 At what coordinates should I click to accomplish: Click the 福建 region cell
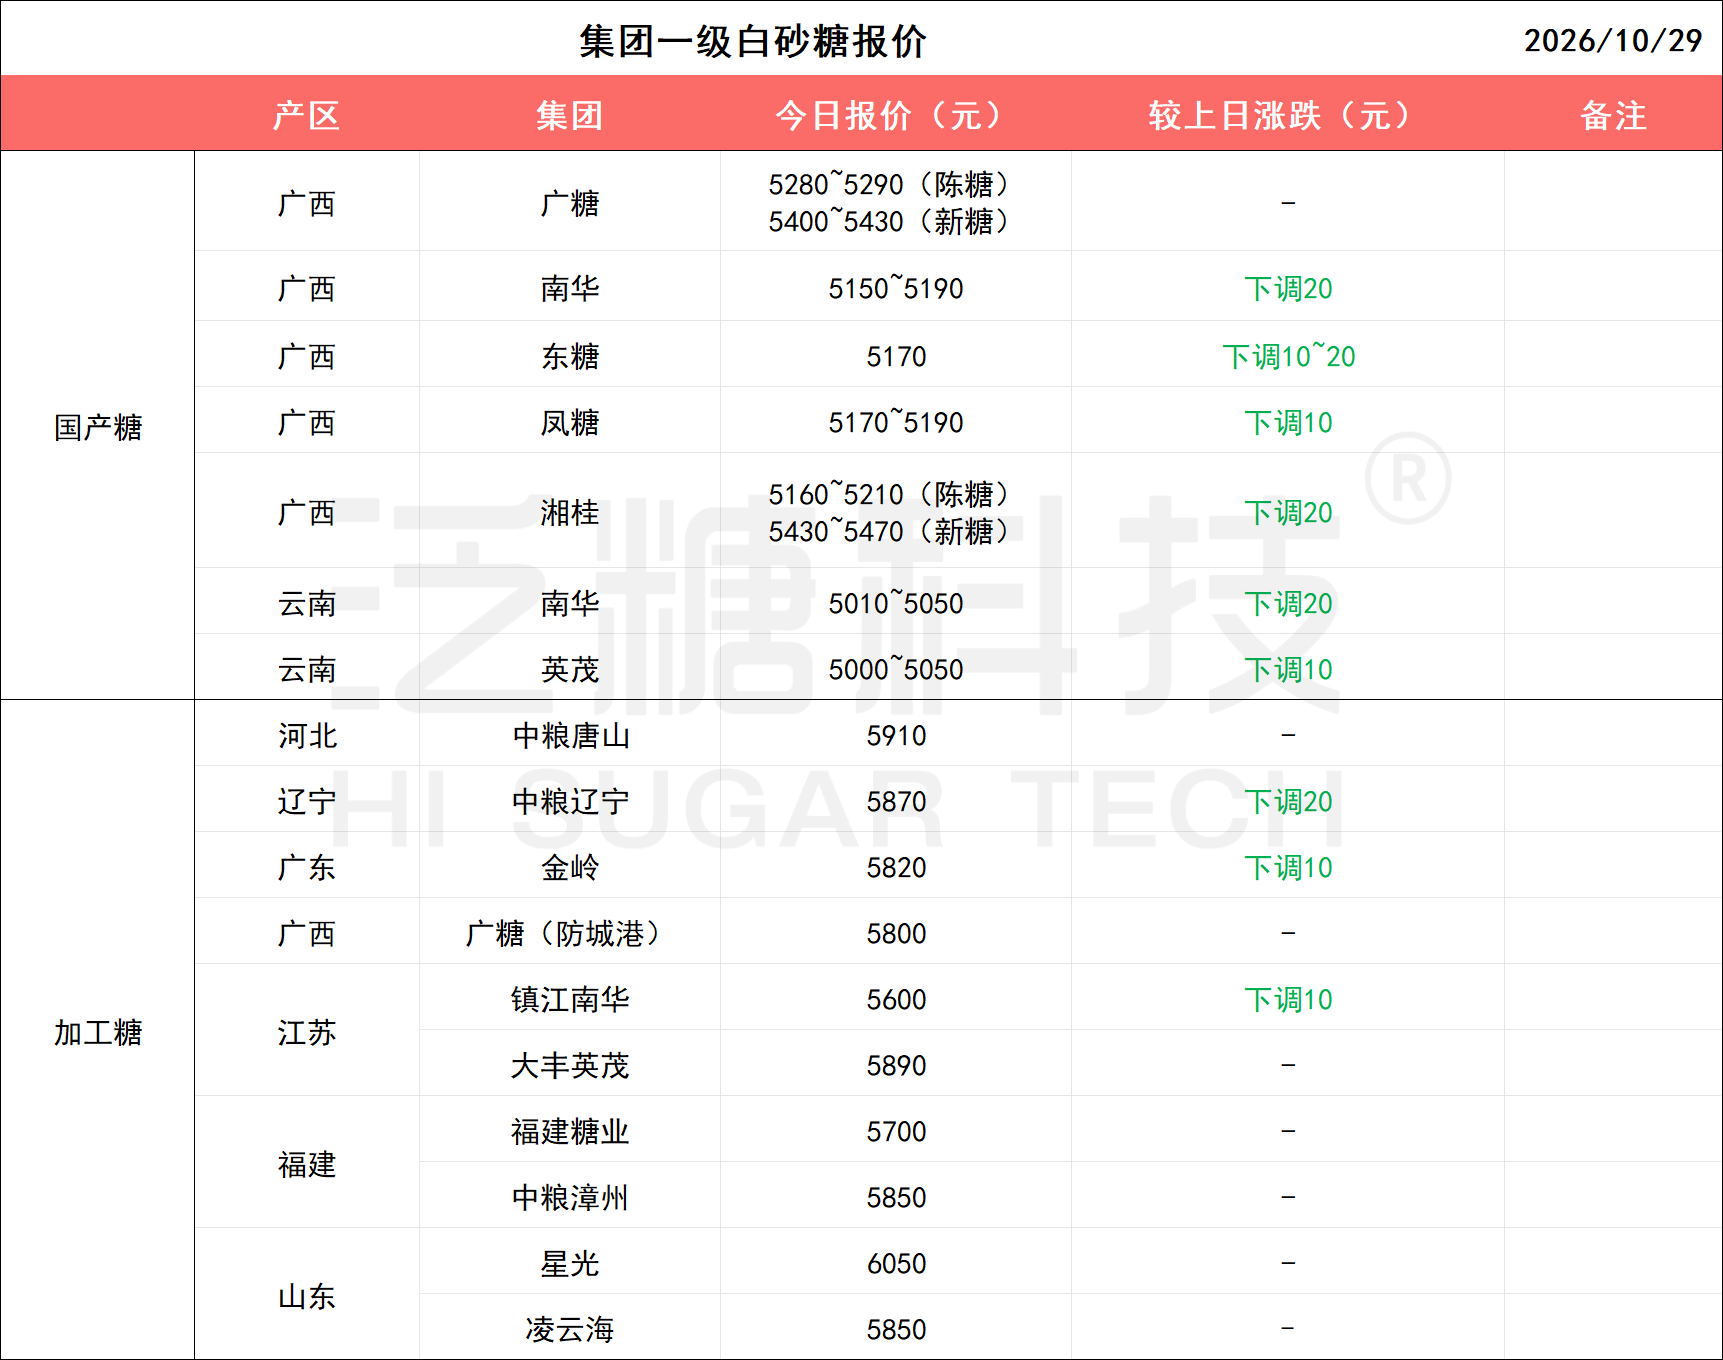tap(307, 1164)
